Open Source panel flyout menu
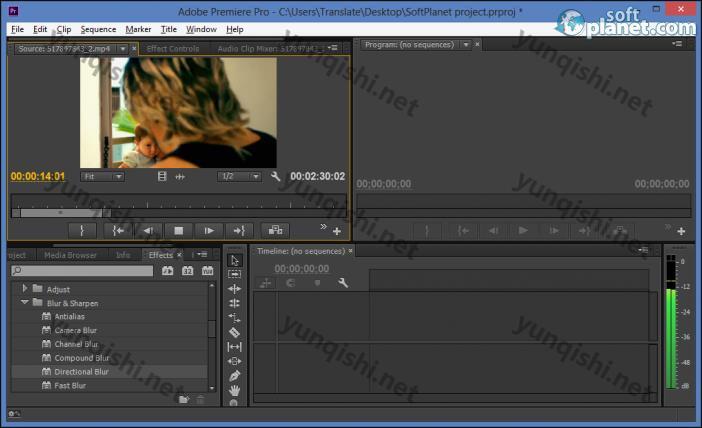Image resolution: width=702 pixels, height=428 pixels. 333,48
